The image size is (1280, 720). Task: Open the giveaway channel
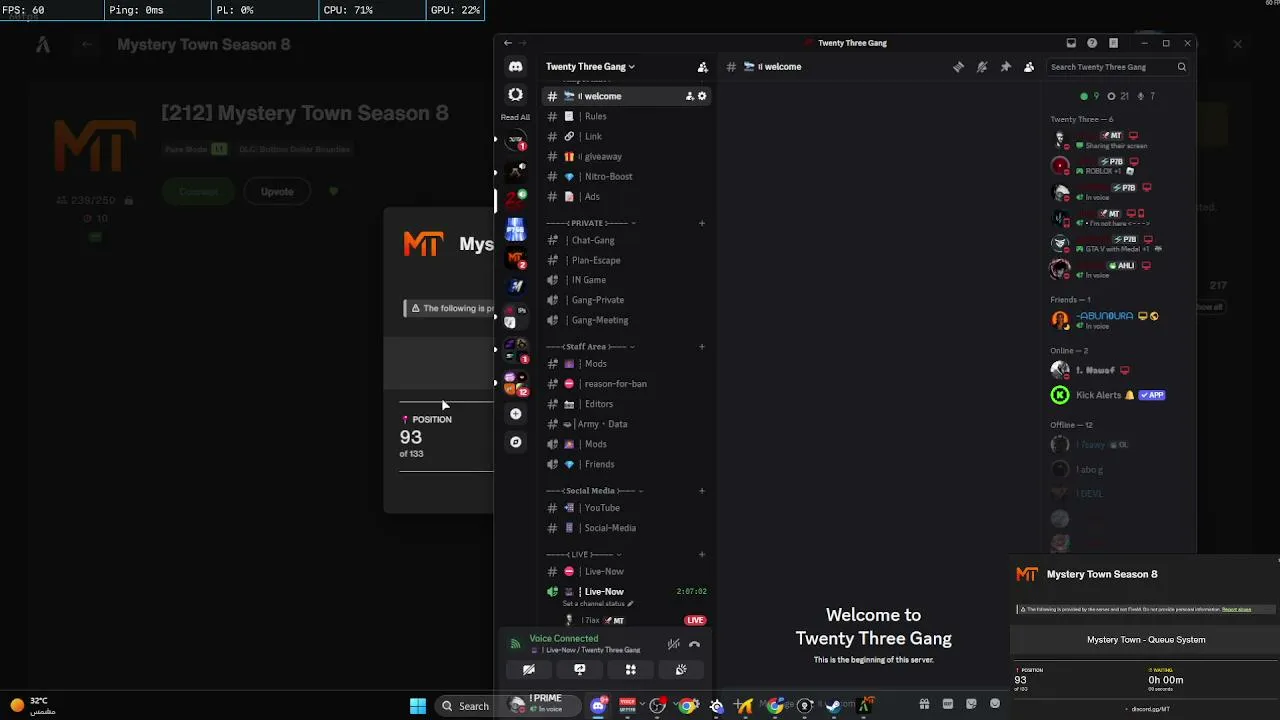tap(627, 156)
